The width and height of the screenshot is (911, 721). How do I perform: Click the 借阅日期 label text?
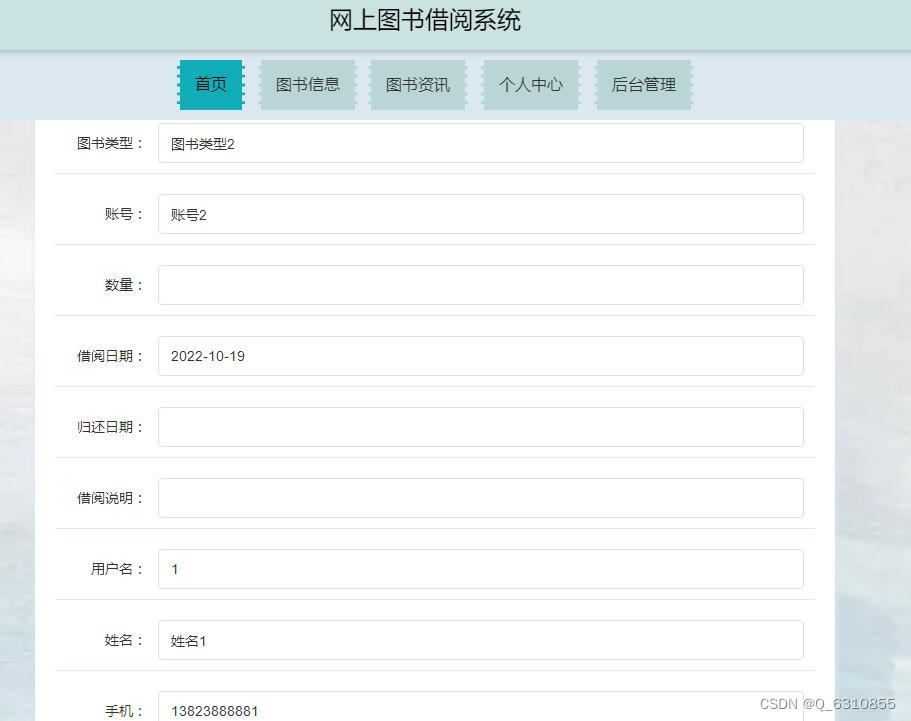(x=108, y=355)
